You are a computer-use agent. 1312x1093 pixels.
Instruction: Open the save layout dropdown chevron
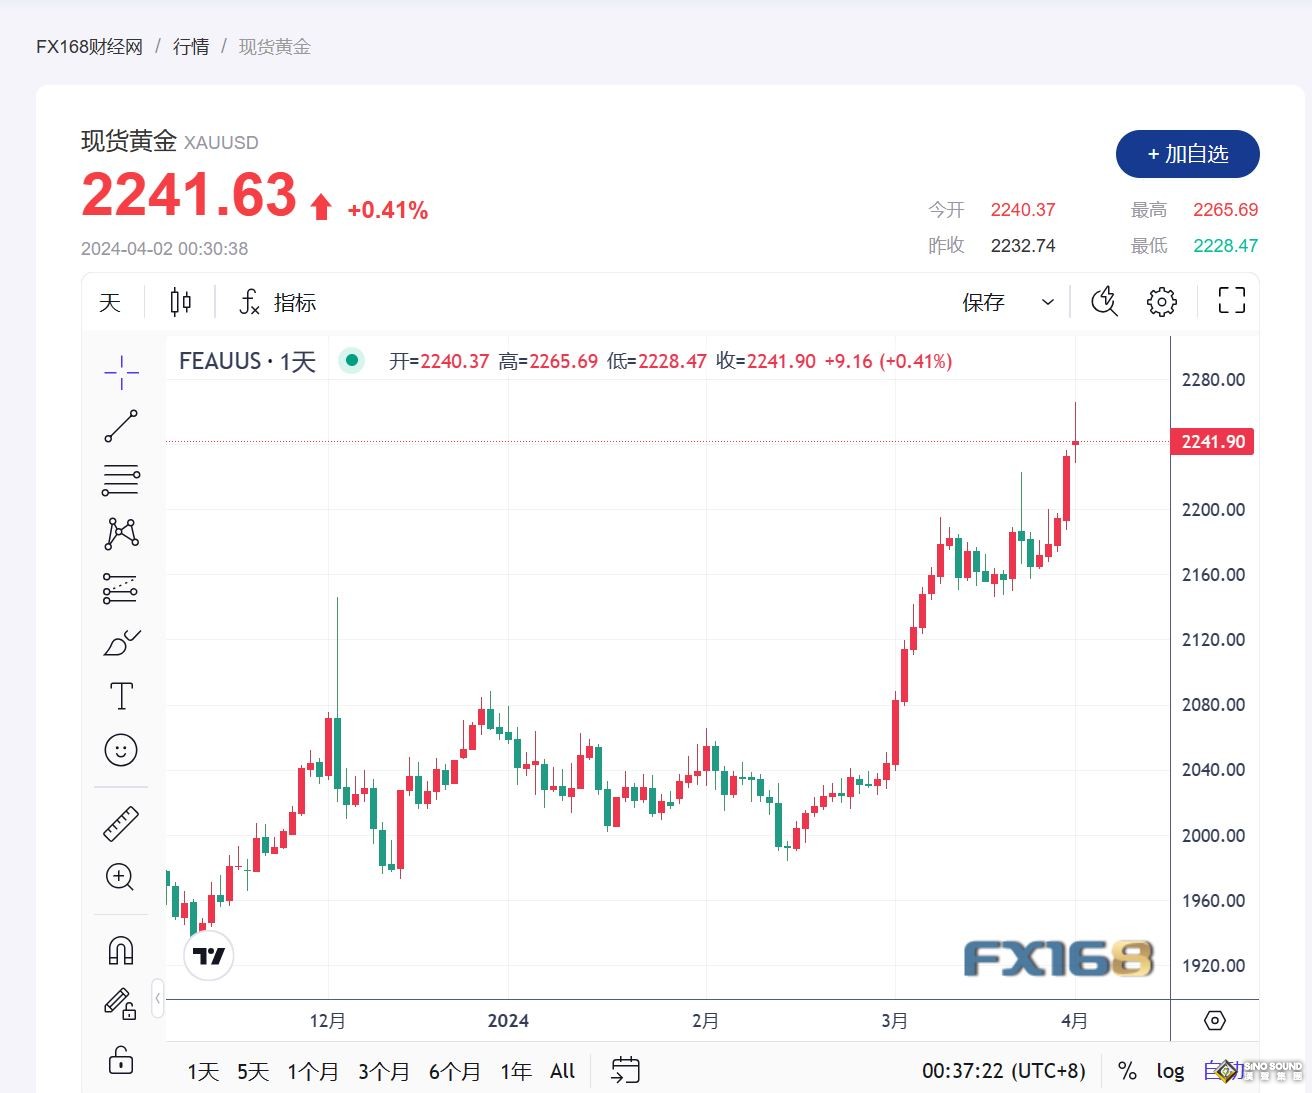coord(1046,301)
